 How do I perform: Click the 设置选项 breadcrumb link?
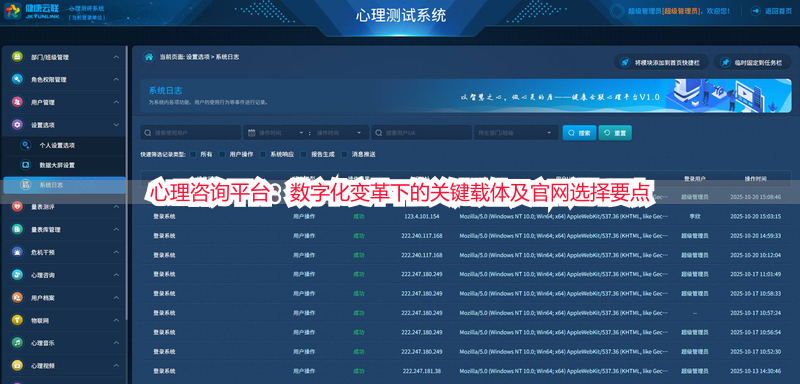click(x=197, y=57)
